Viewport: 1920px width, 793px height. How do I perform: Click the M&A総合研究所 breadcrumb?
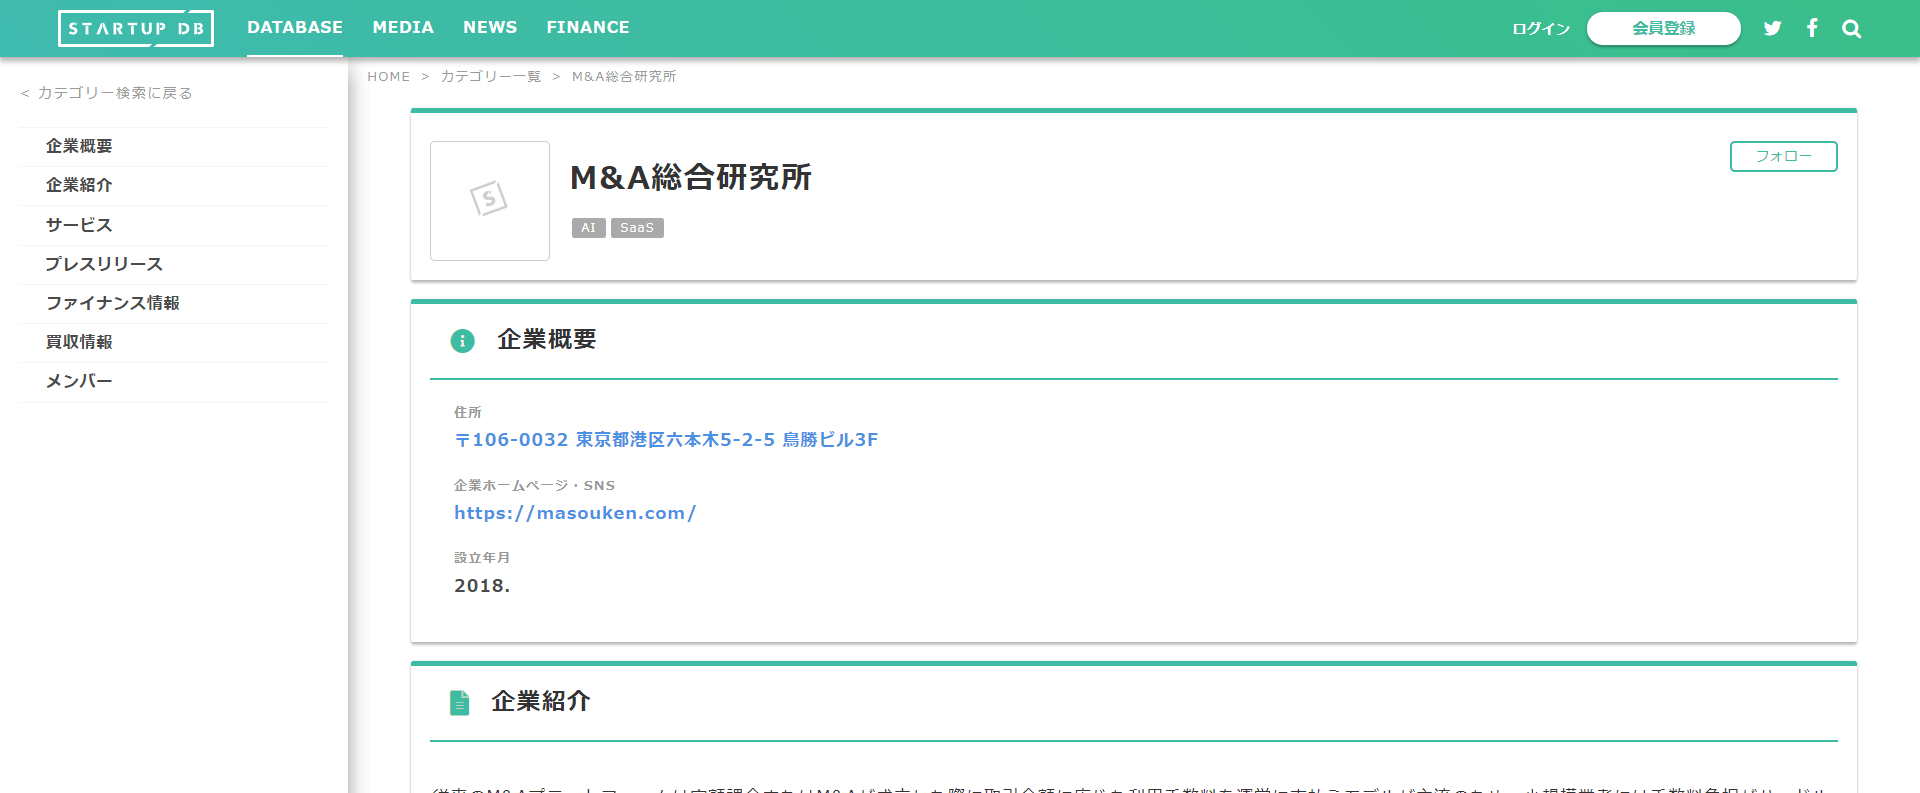(624, 77)
